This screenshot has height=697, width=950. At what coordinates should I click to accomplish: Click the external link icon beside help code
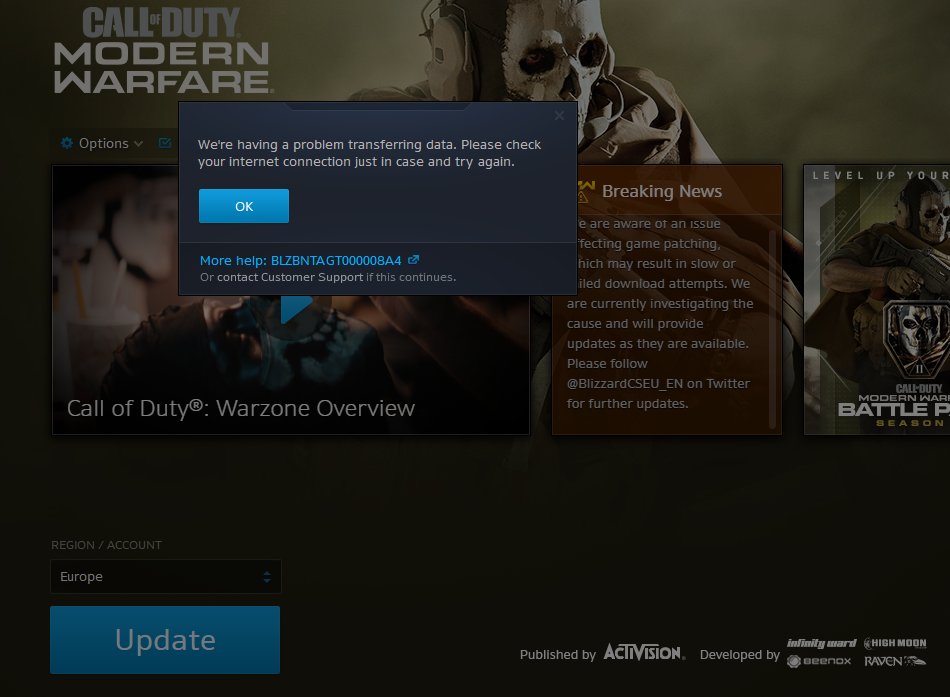click(413, 259)
